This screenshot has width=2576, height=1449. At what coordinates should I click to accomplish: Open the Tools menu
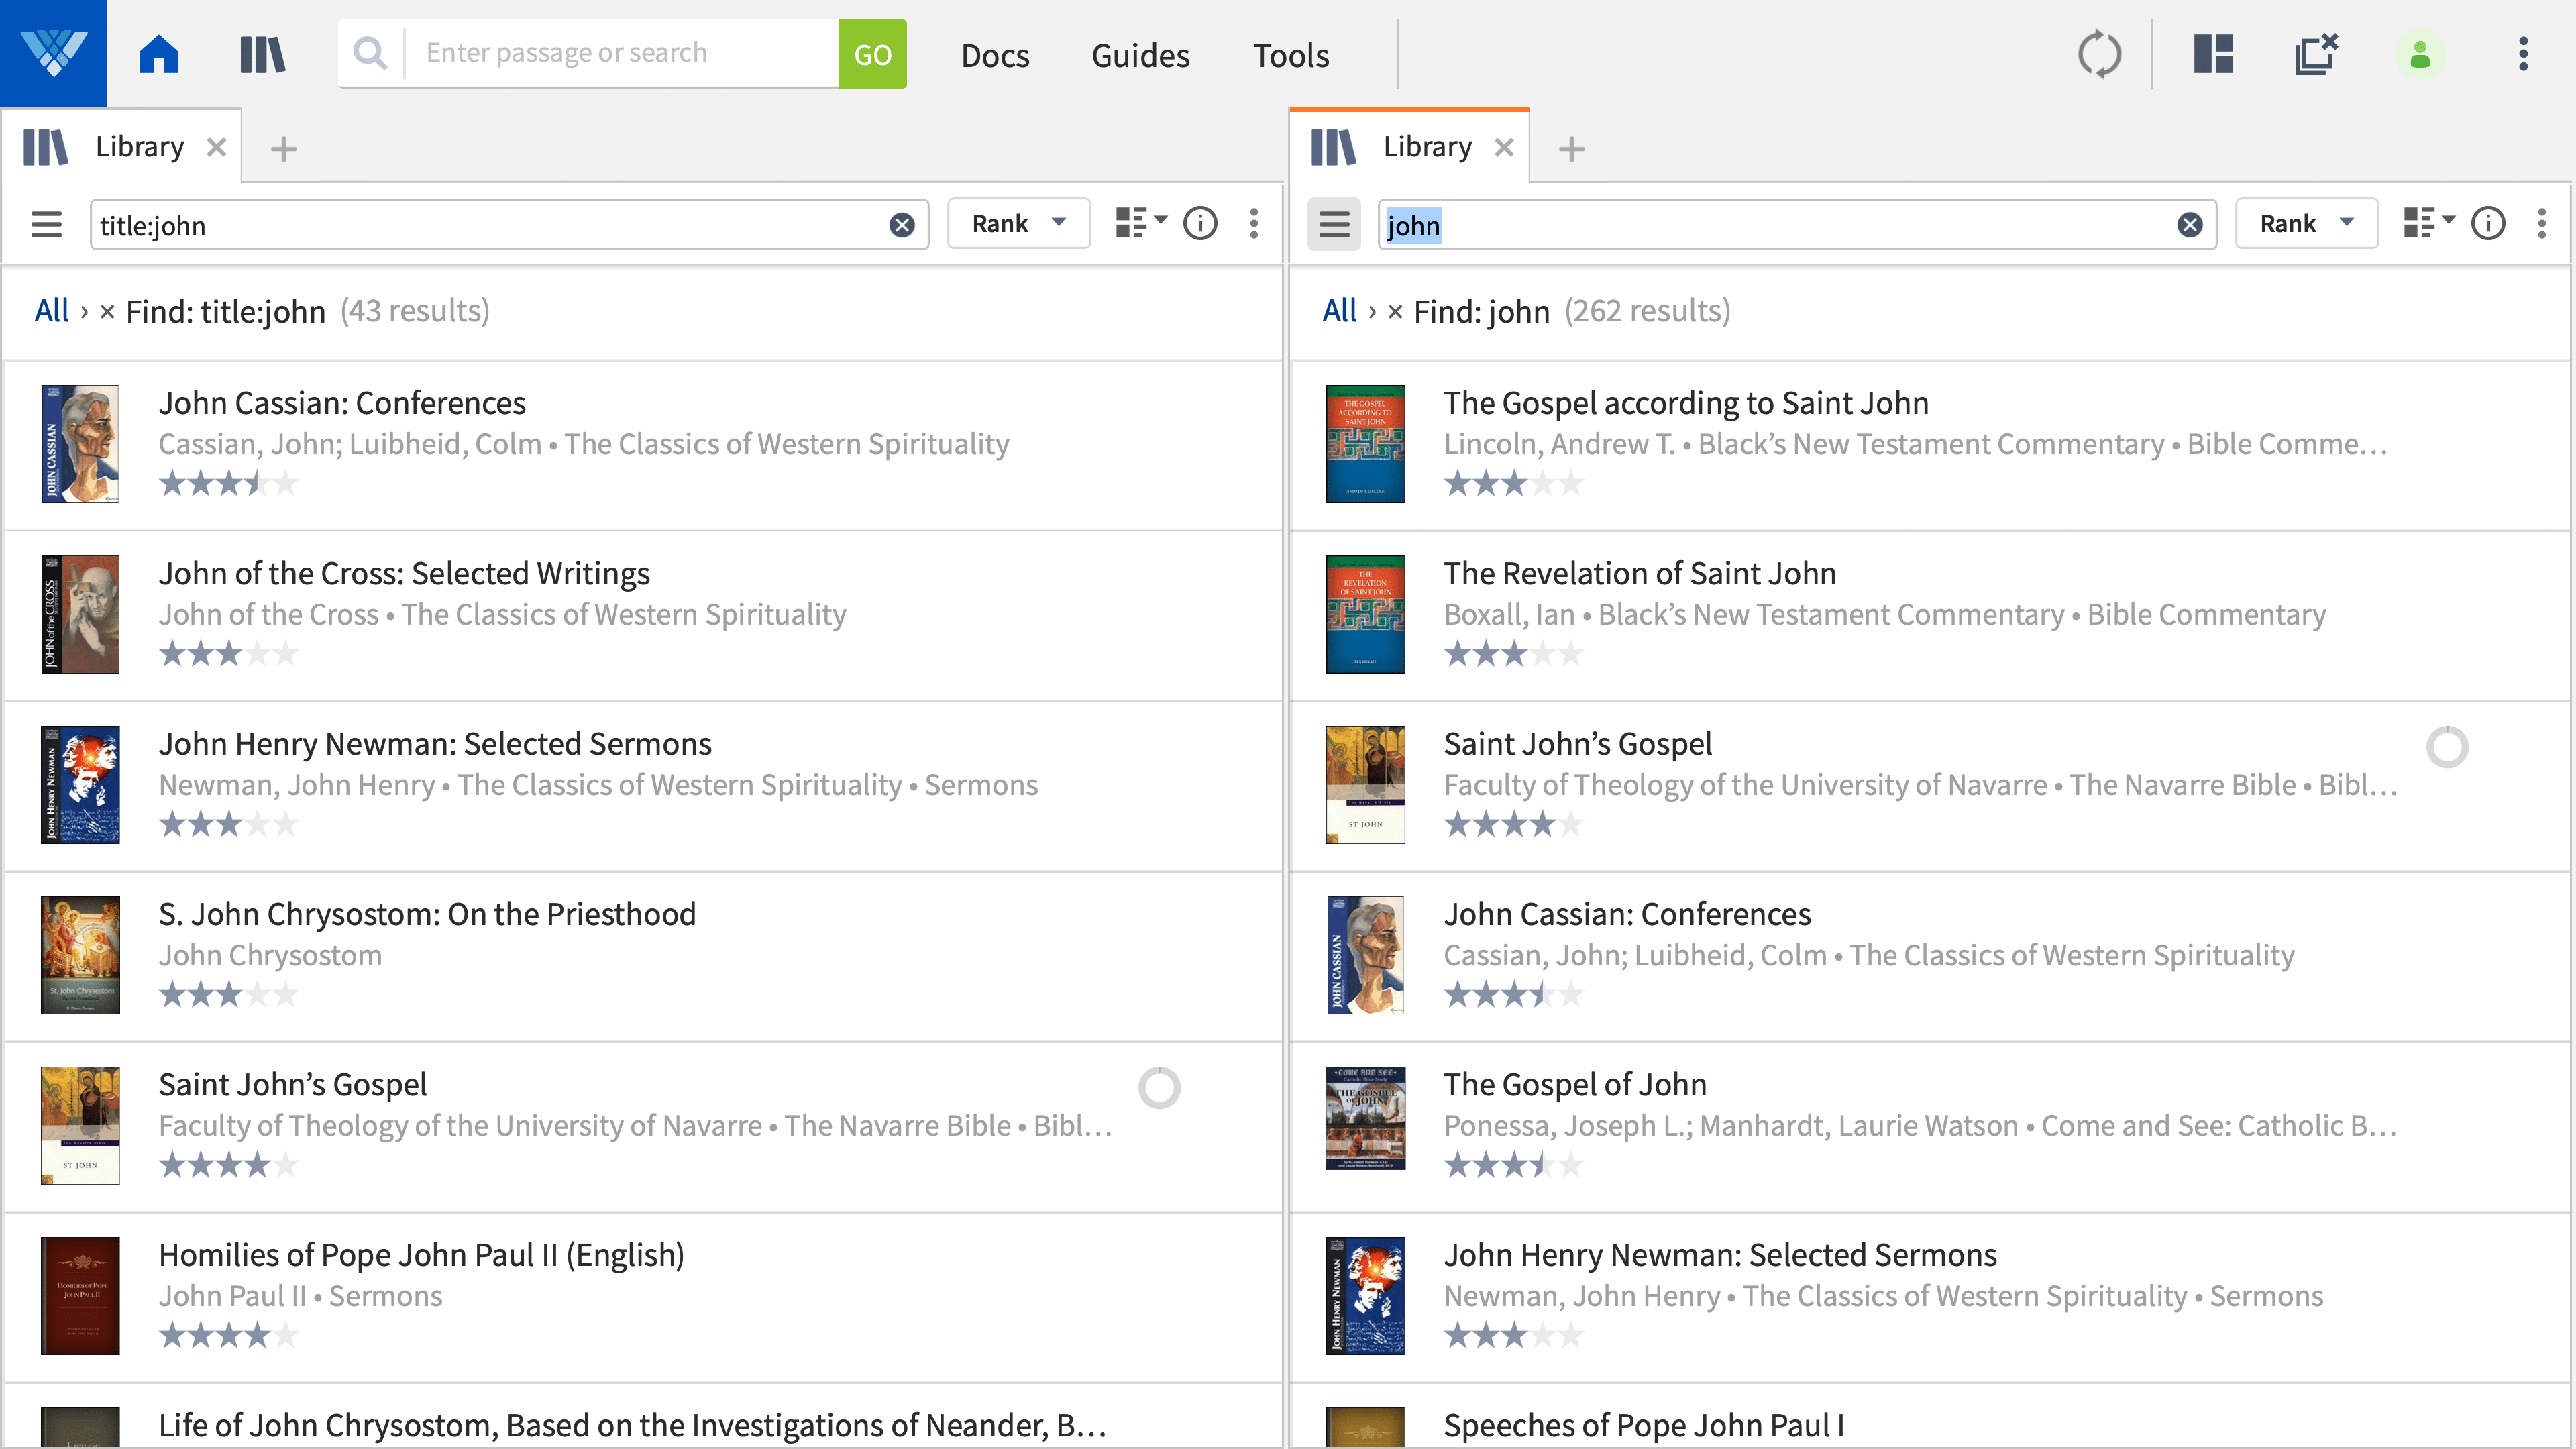point(1291,55)
